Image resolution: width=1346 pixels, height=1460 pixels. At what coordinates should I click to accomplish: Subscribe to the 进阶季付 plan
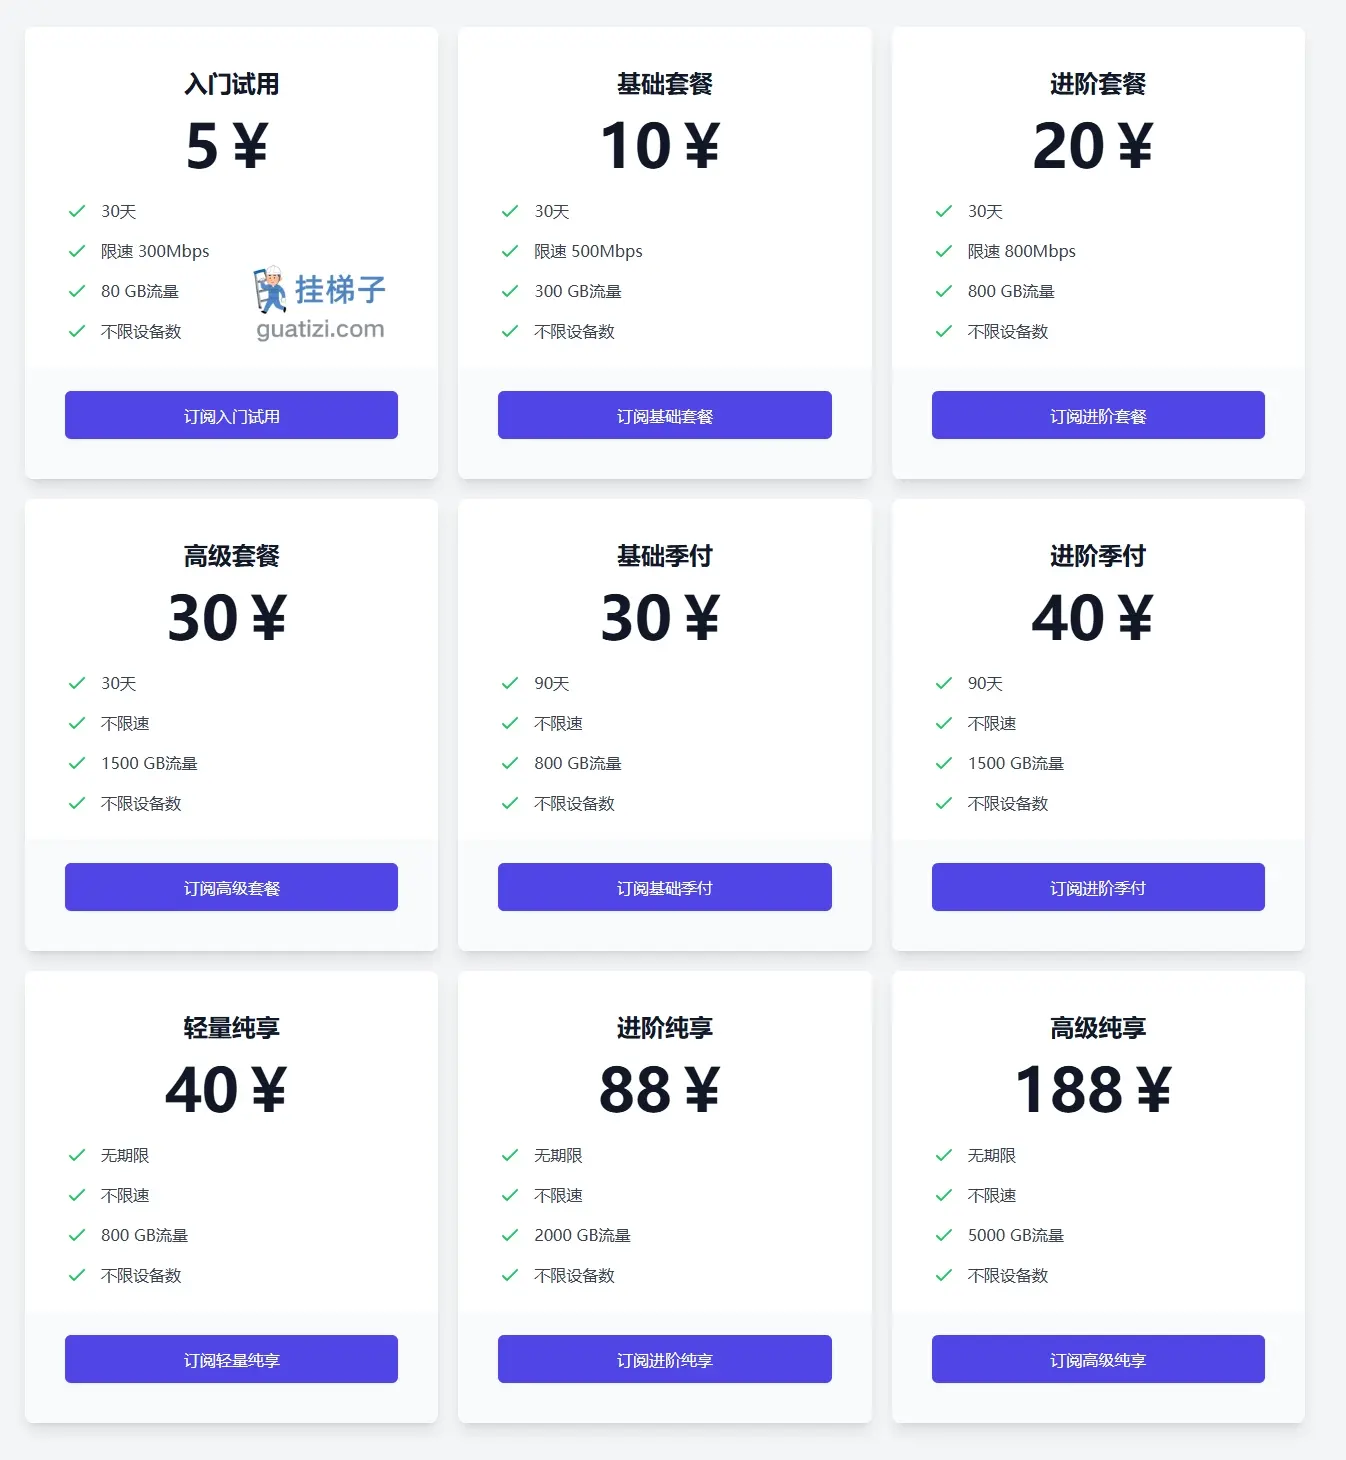[x=1098, y=887]
